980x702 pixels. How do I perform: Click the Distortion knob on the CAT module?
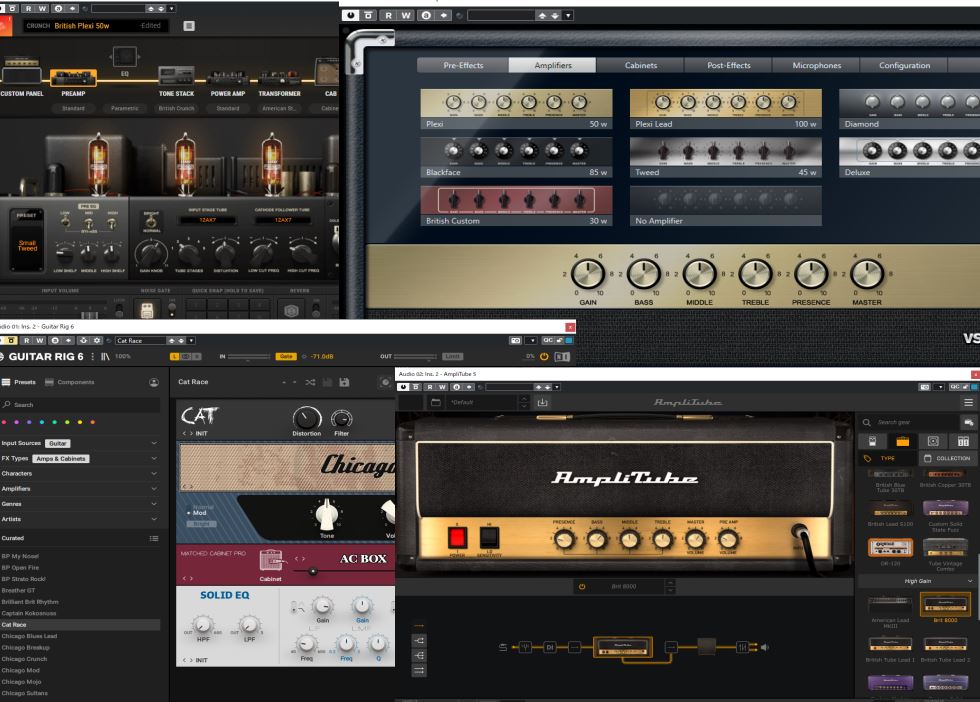click(306, 417)
